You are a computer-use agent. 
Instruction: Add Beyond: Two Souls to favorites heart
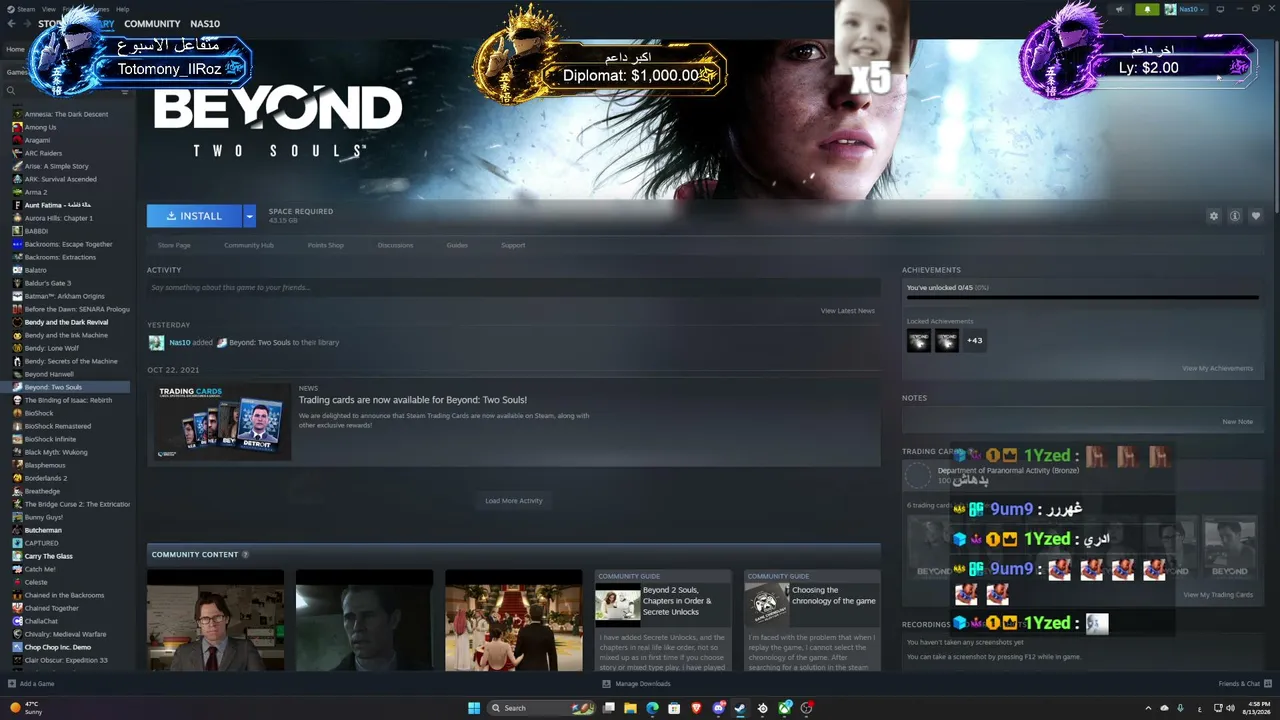tap(1256, 216)
